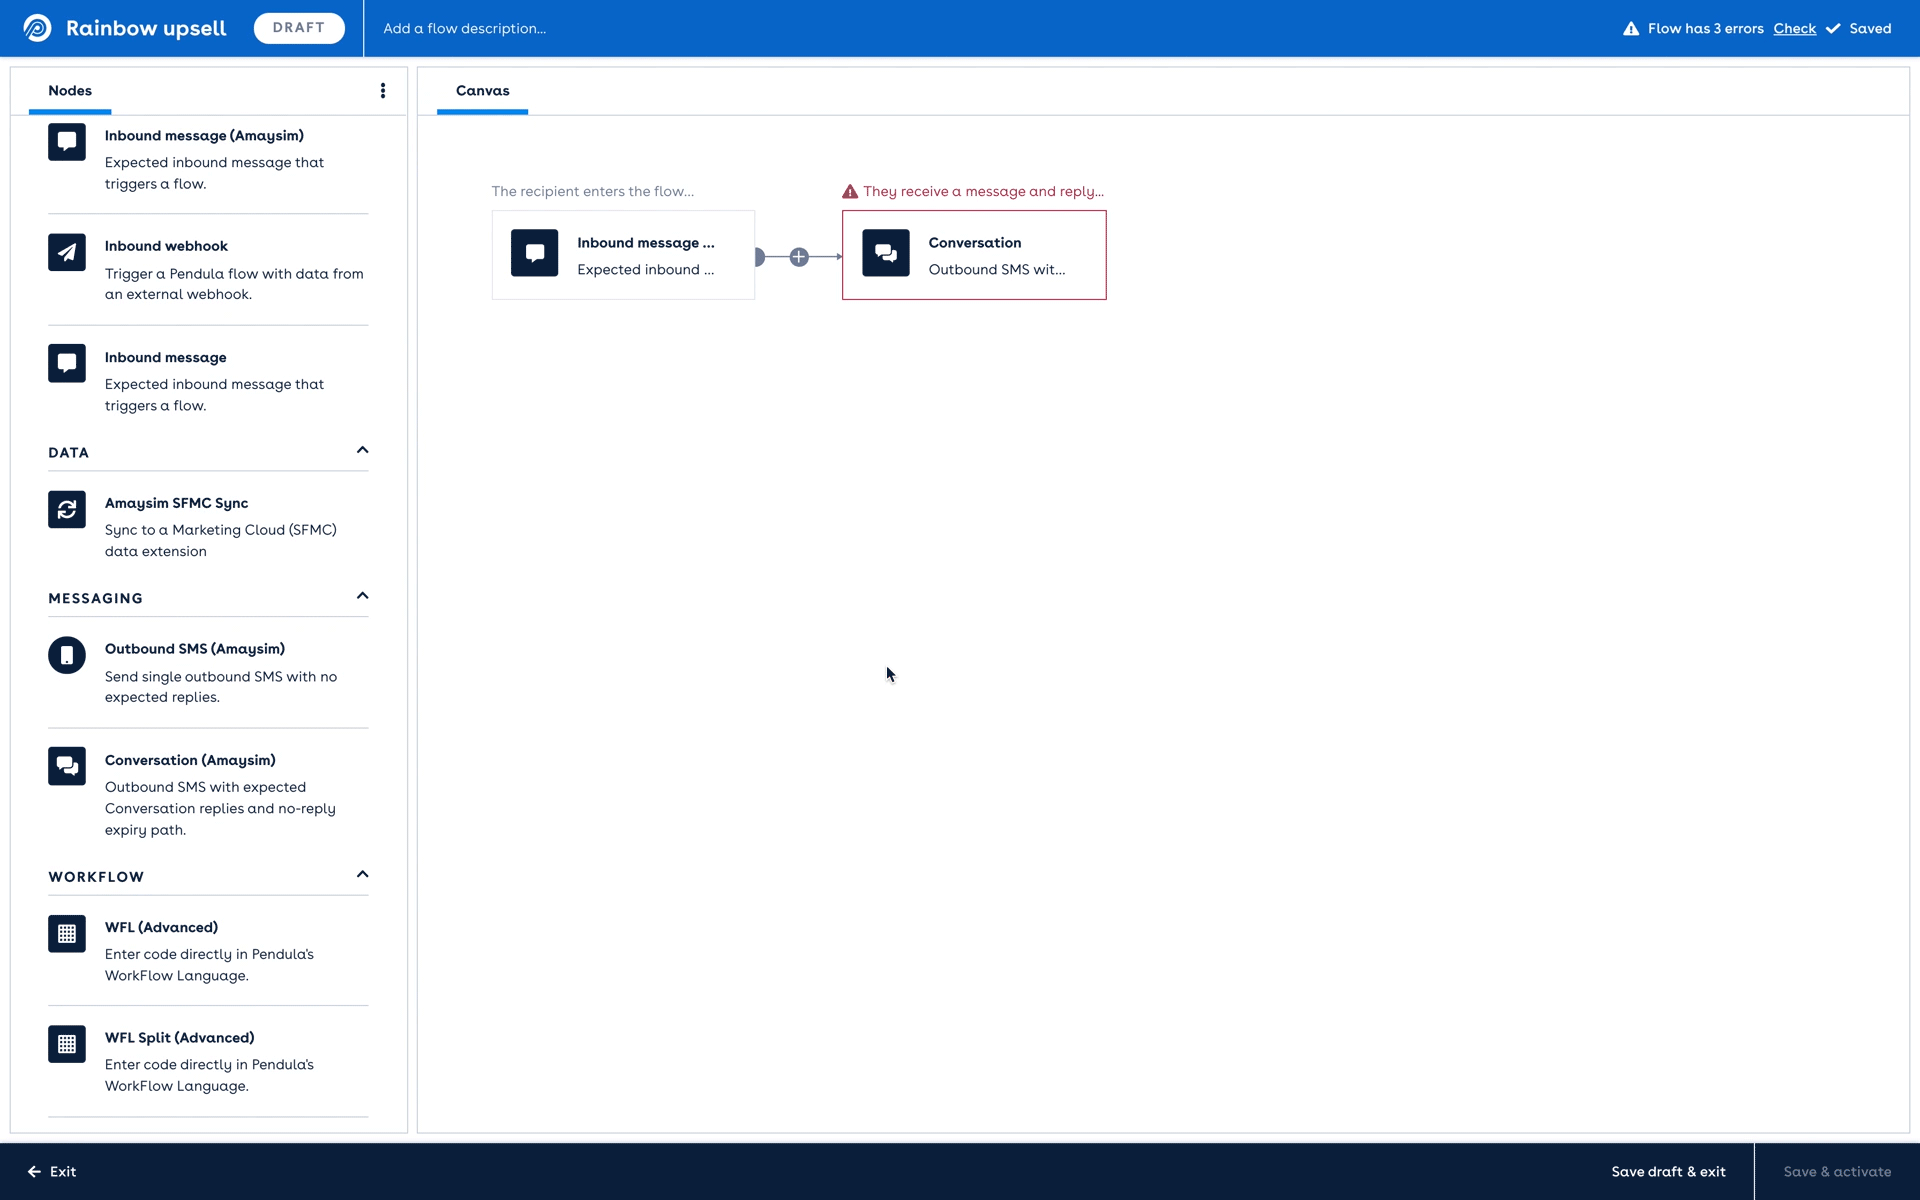This screenshot has height=1200, width=1920.
Task: Click the Conversation (Amaysim) chat icon
Action: tap(67, 766)
